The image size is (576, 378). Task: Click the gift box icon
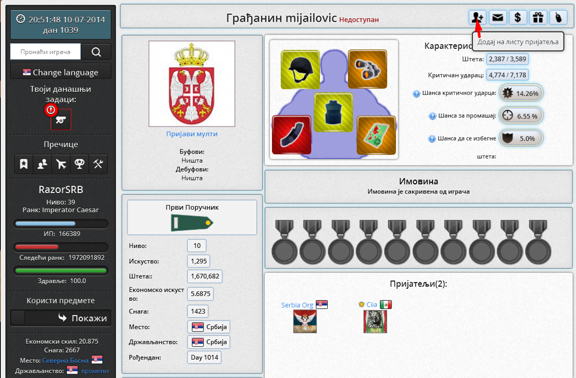[x=538, y=17]
